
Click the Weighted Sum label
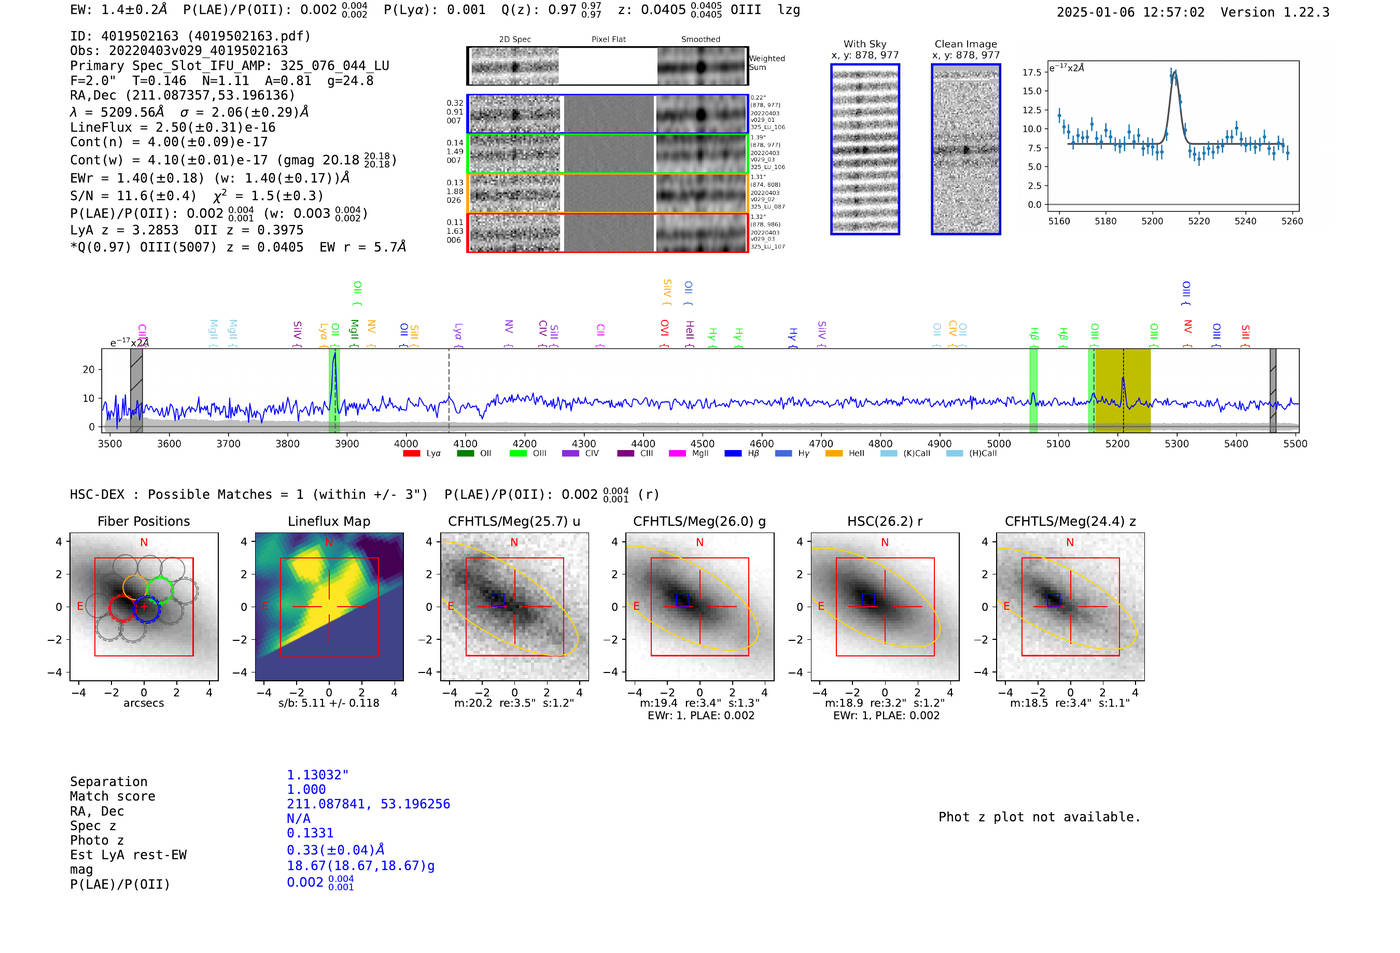coord(767,63)
